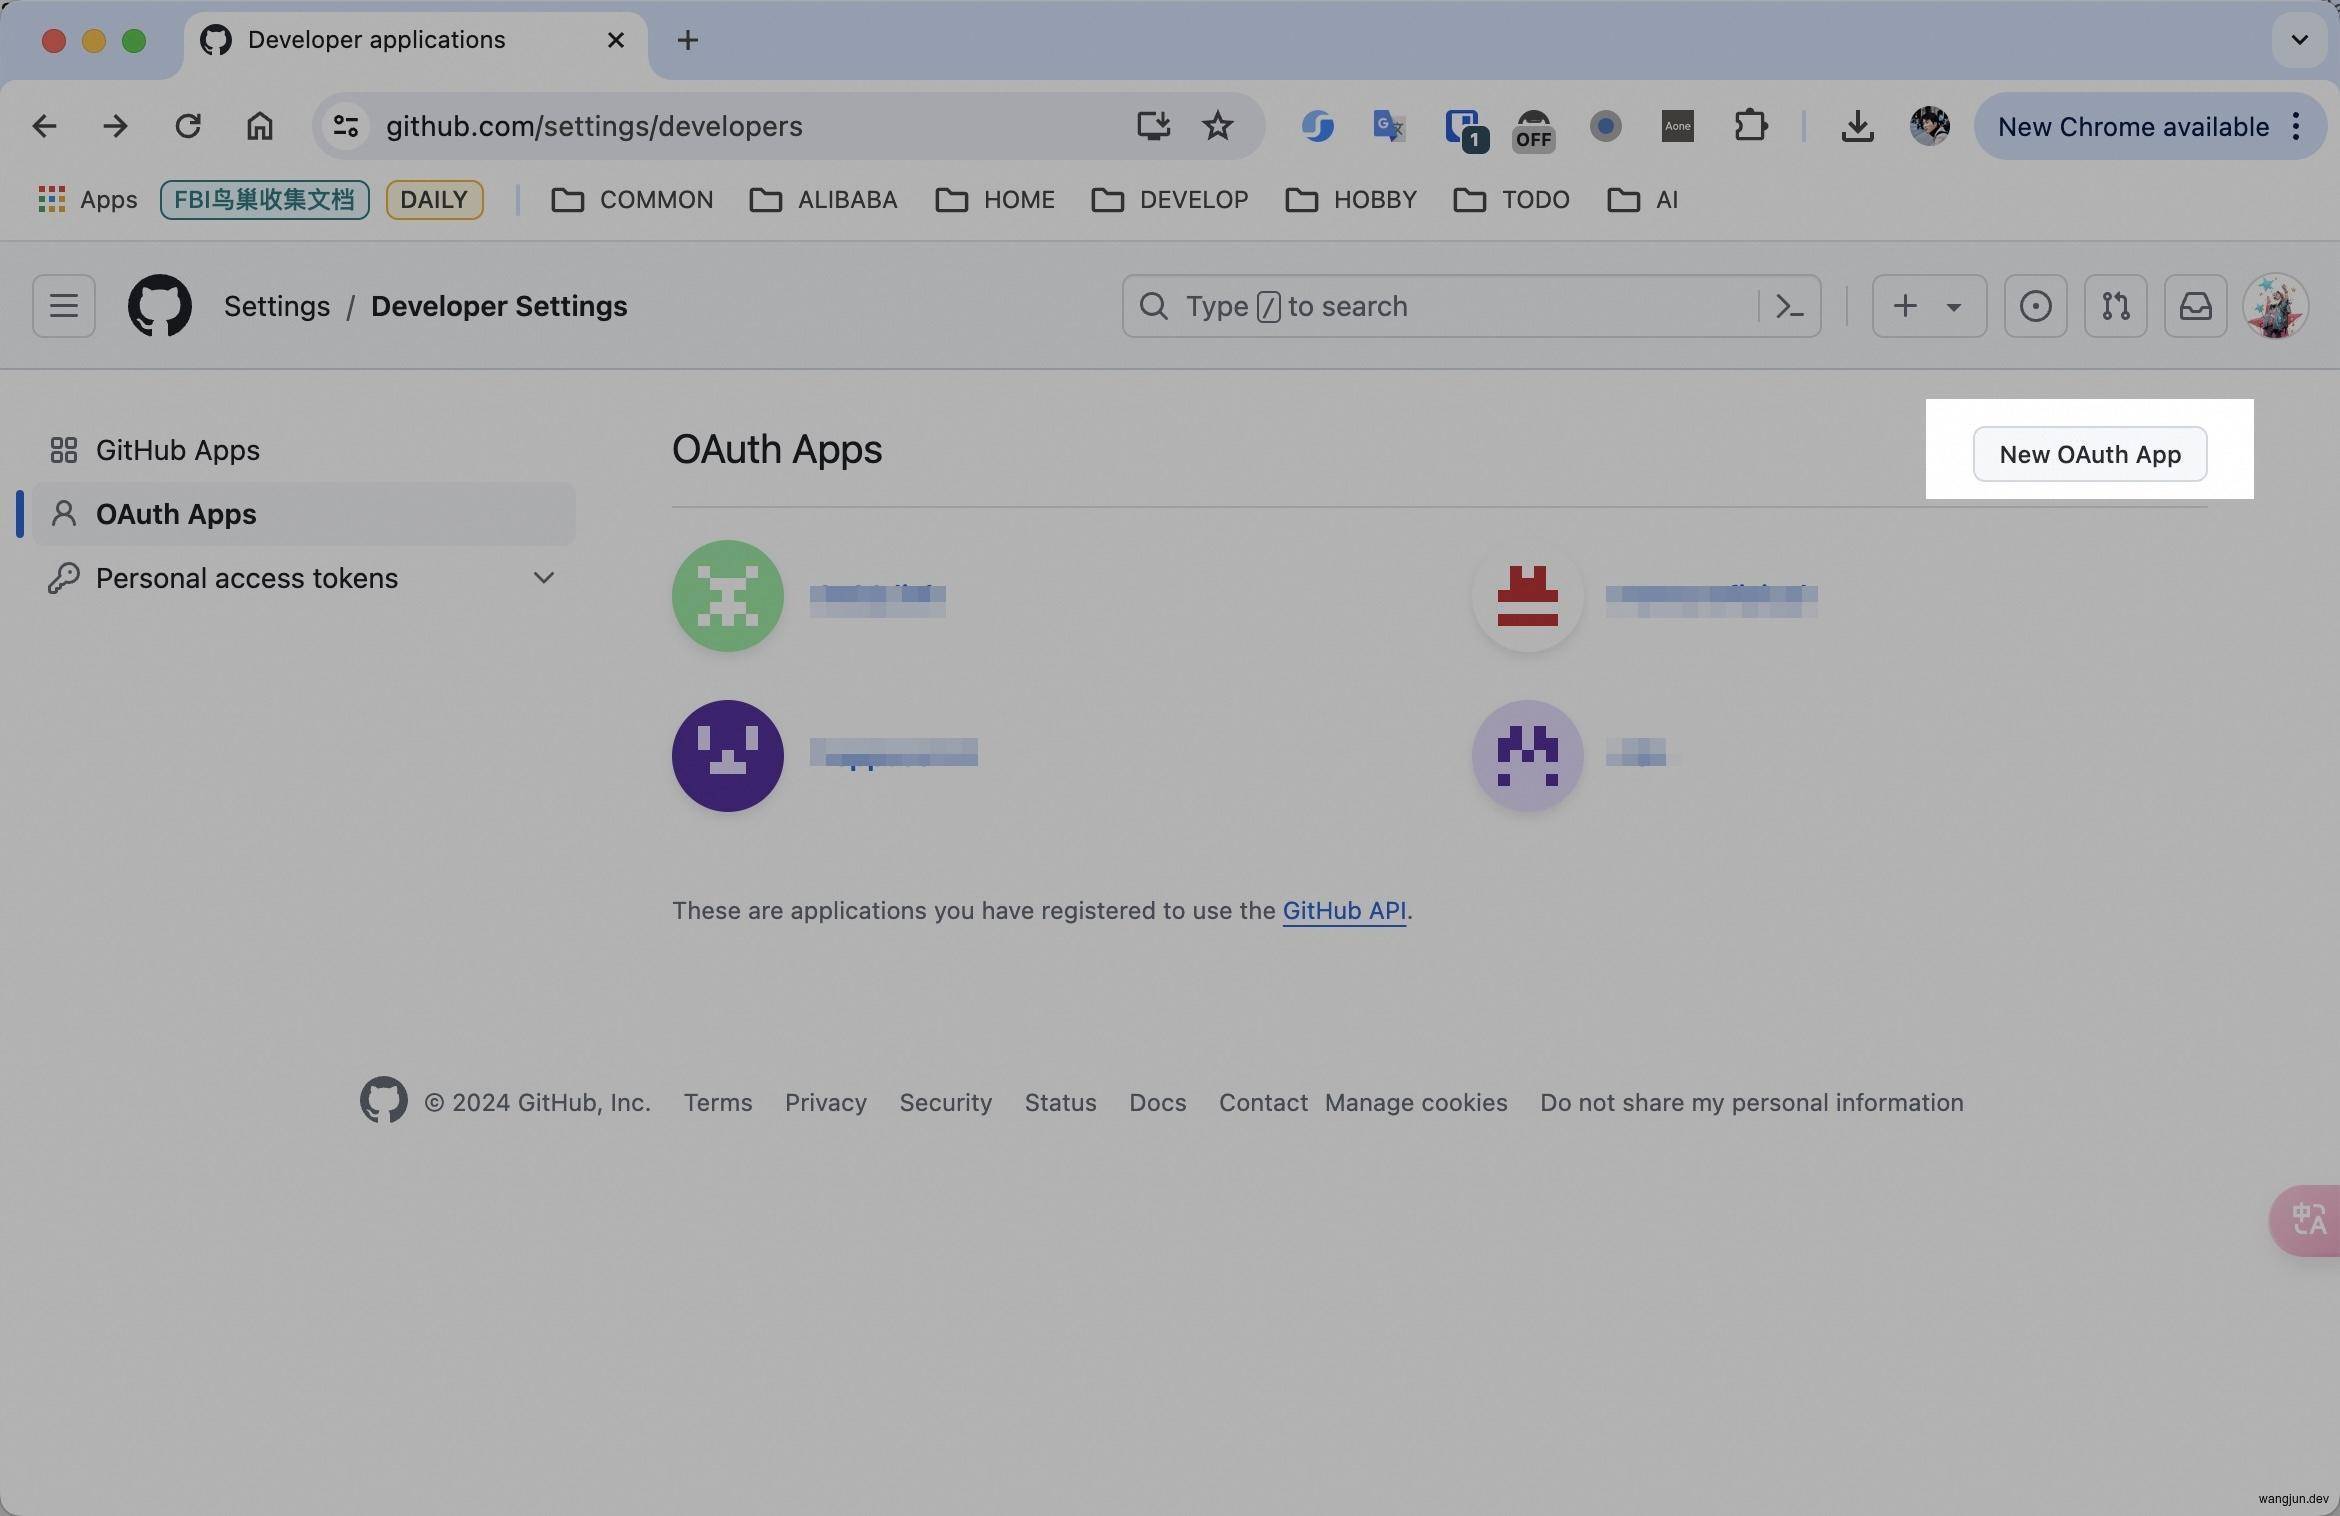
Task: Click the install app icon in address bar
Action: click(1153, 126)
